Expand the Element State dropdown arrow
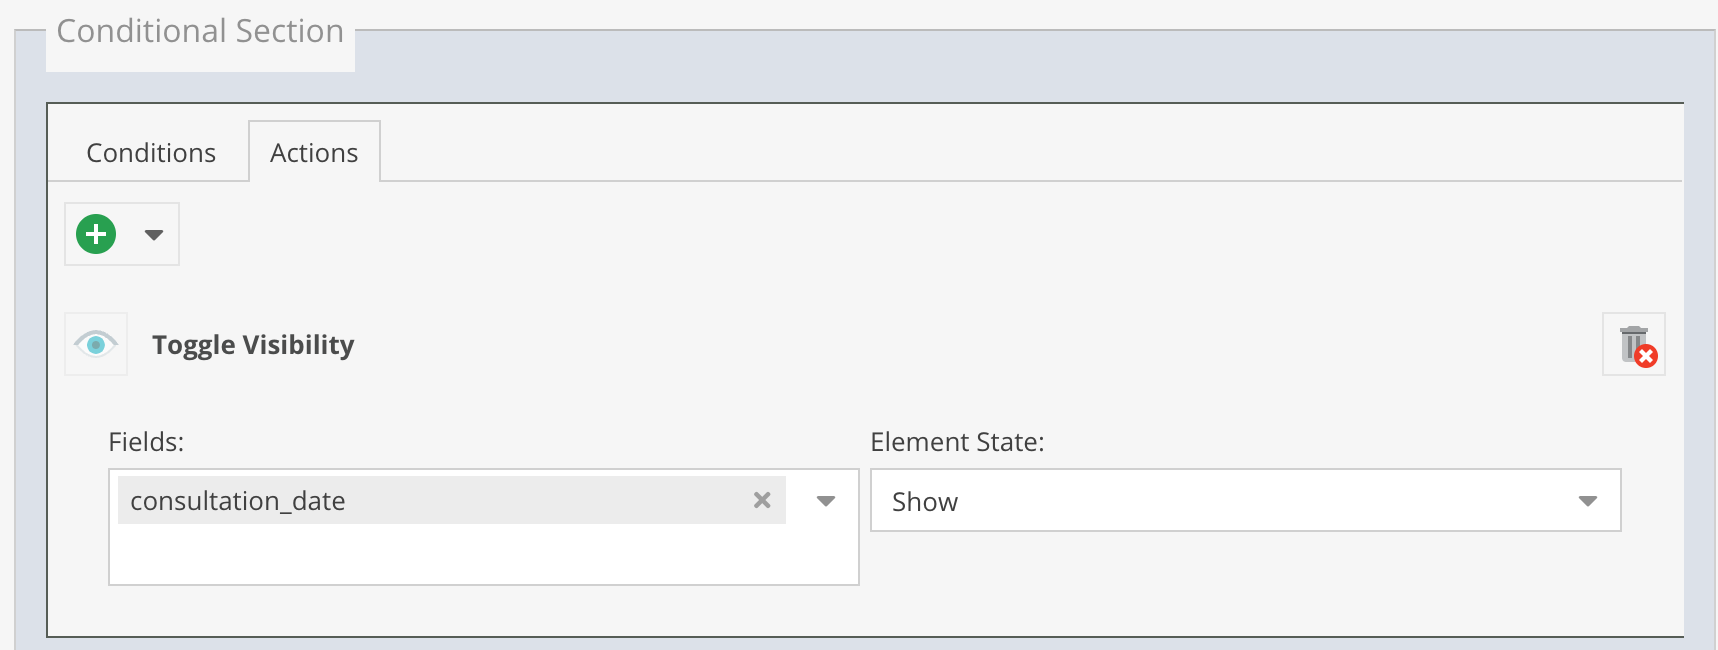 pos(1587,501)
